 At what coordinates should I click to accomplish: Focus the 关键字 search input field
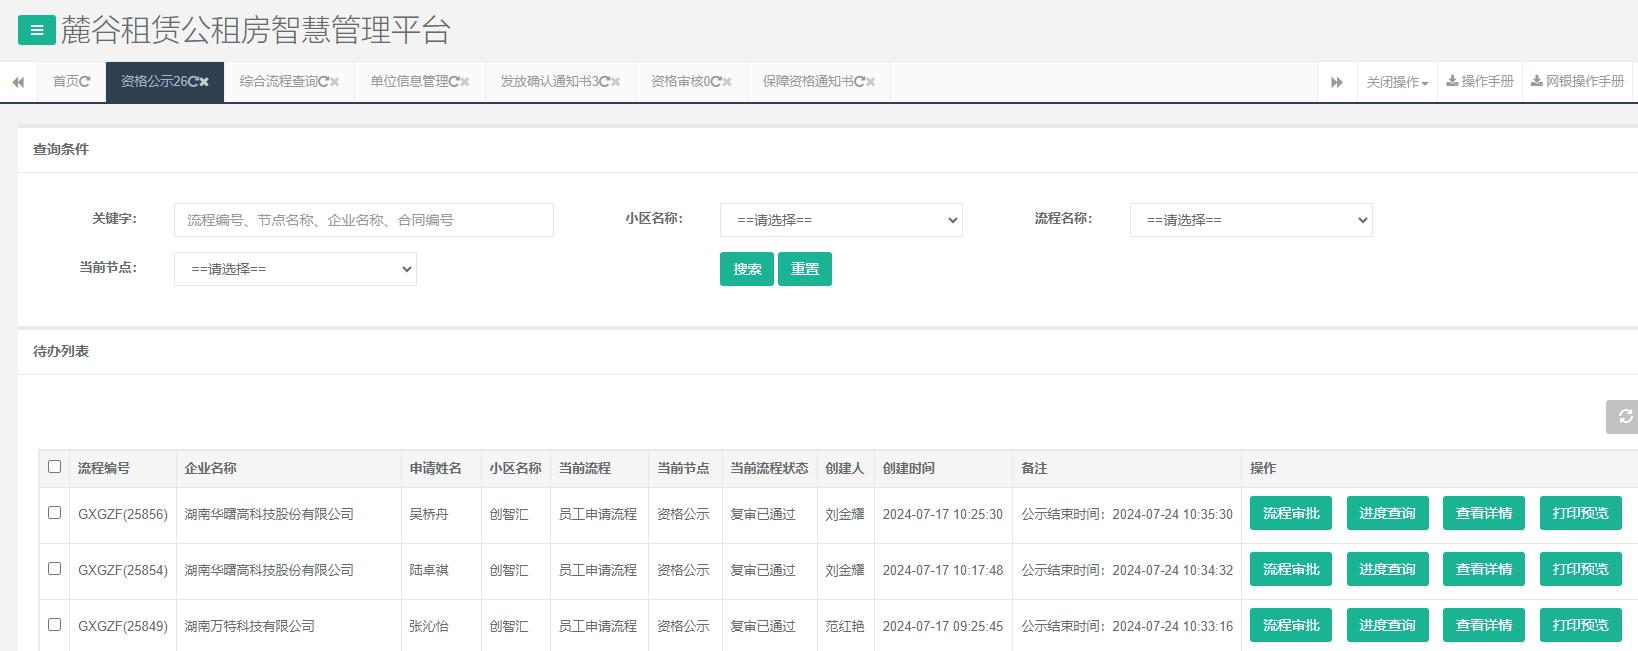(x=364, y=220)
